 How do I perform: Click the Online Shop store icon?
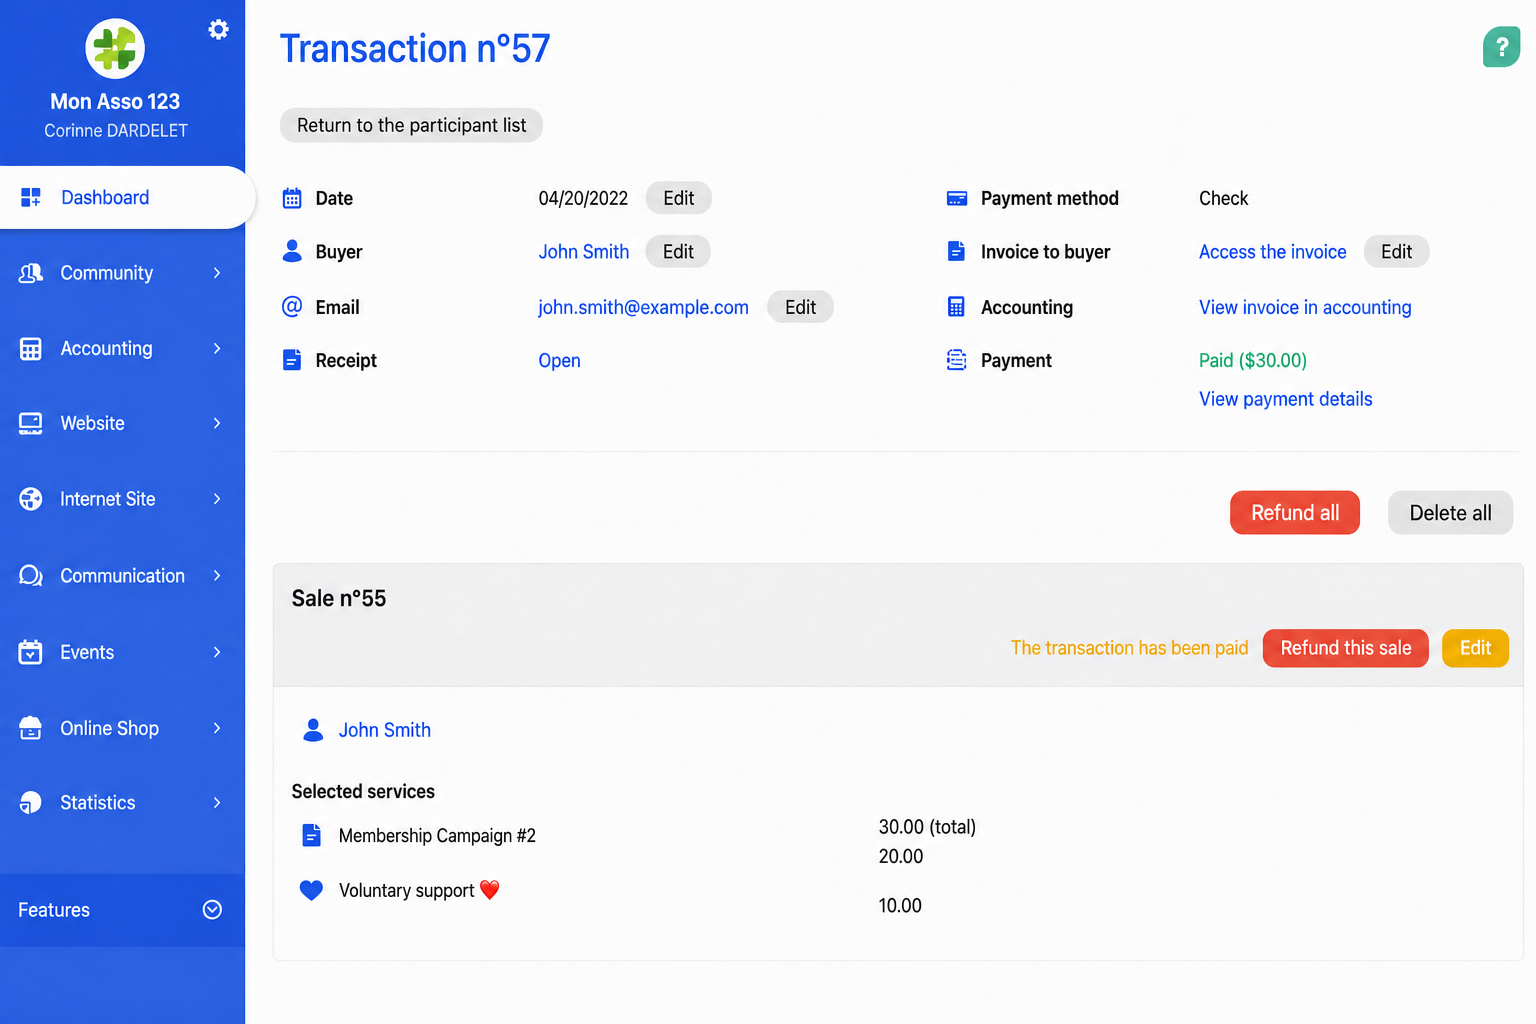[31, 728]
